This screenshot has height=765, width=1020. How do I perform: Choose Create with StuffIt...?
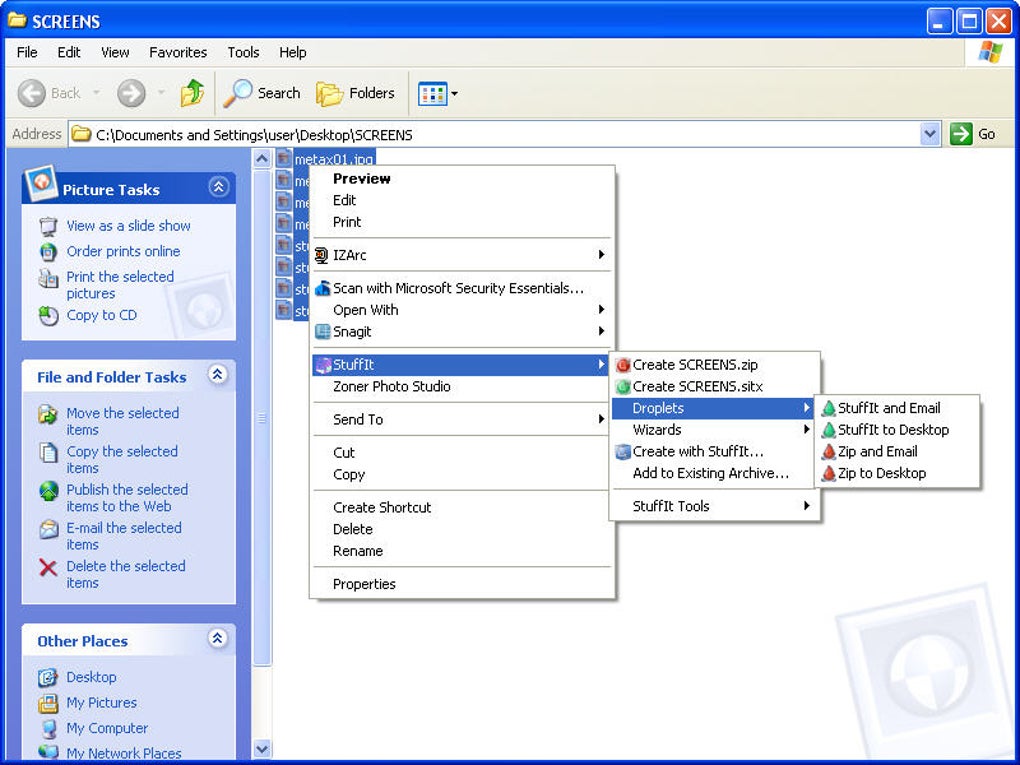click(x=714, y=451)
